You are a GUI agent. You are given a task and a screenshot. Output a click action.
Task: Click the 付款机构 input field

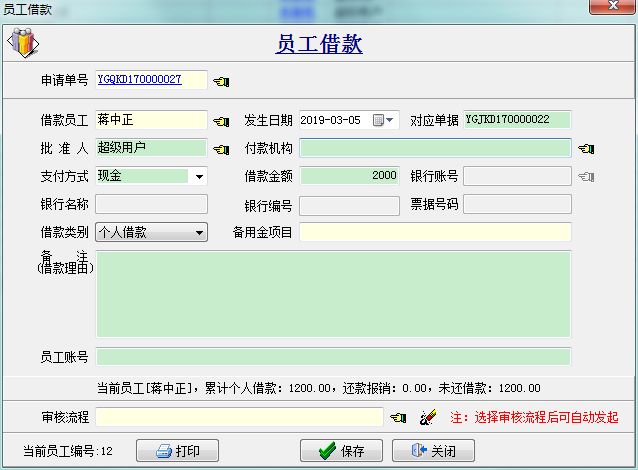tap(435, 148)
